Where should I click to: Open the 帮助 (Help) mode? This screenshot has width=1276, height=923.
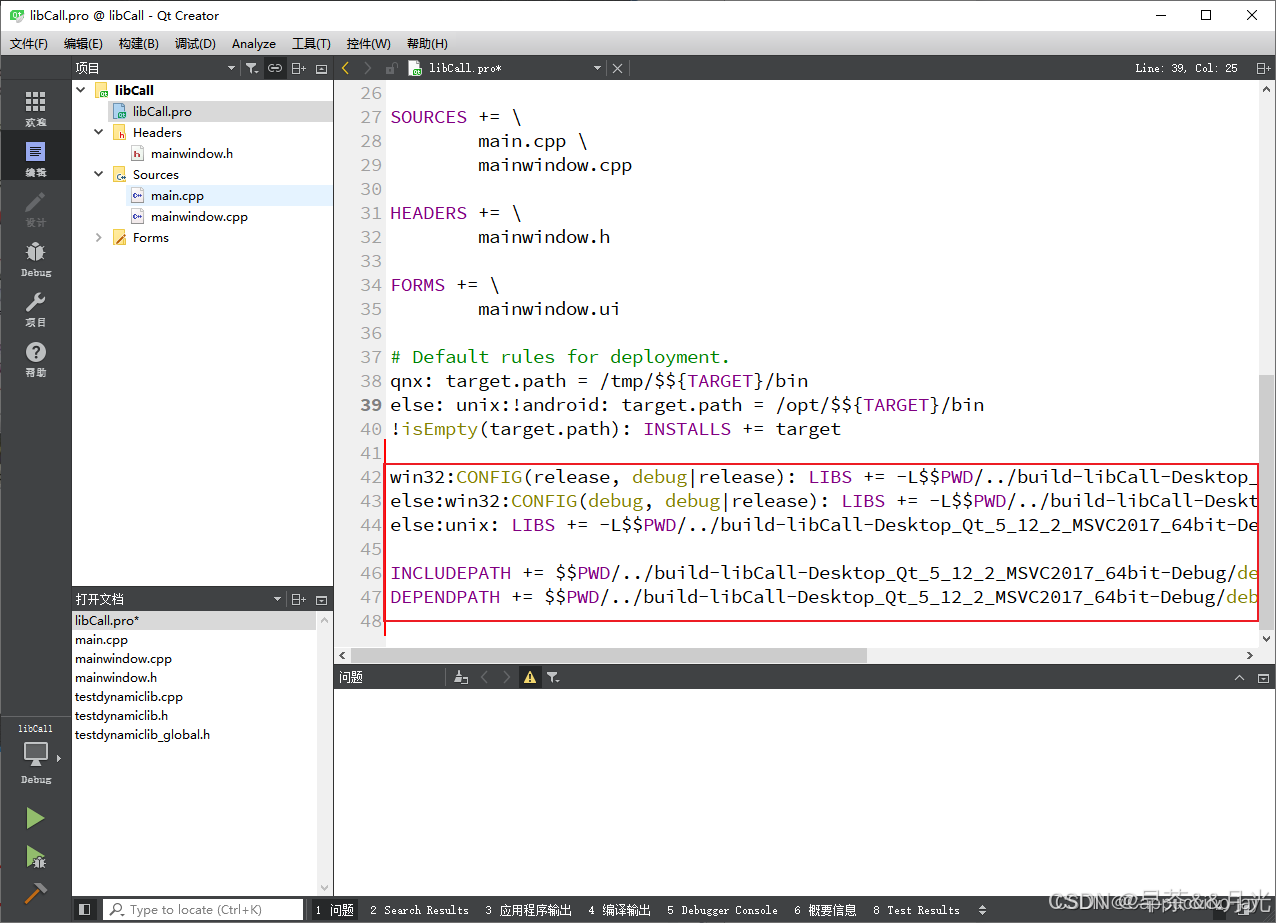pos(35,358)
